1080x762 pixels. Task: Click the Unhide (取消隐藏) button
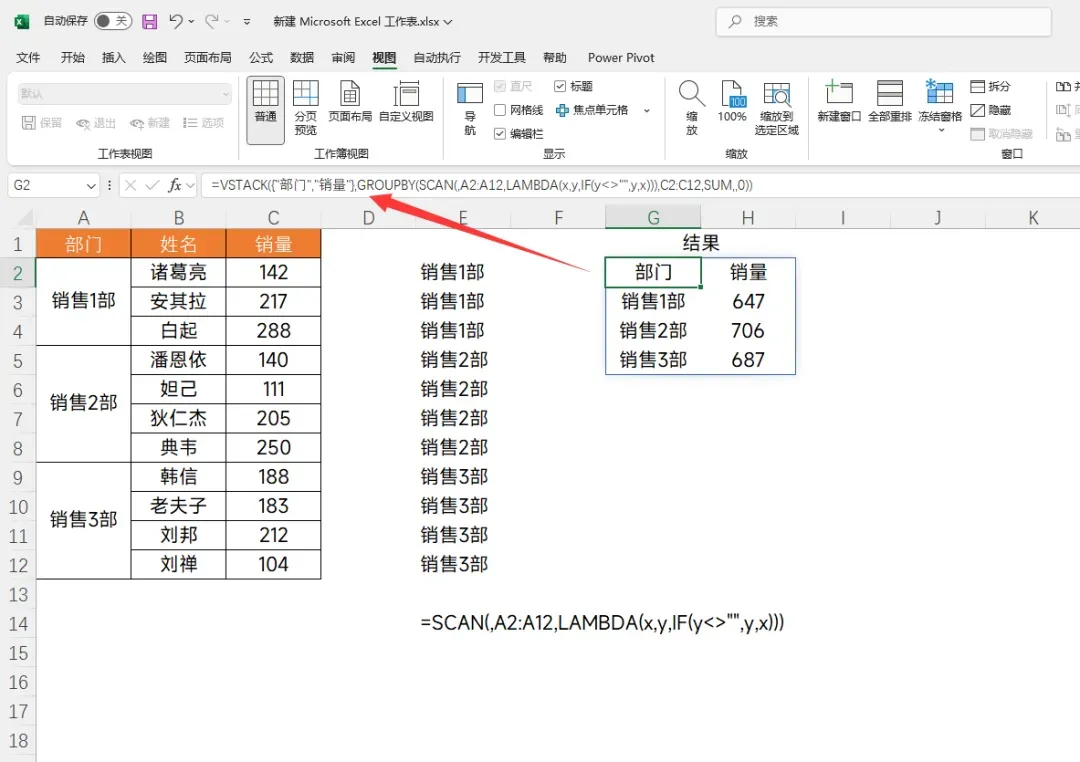pyautogui.click(x=1002, y=134)
